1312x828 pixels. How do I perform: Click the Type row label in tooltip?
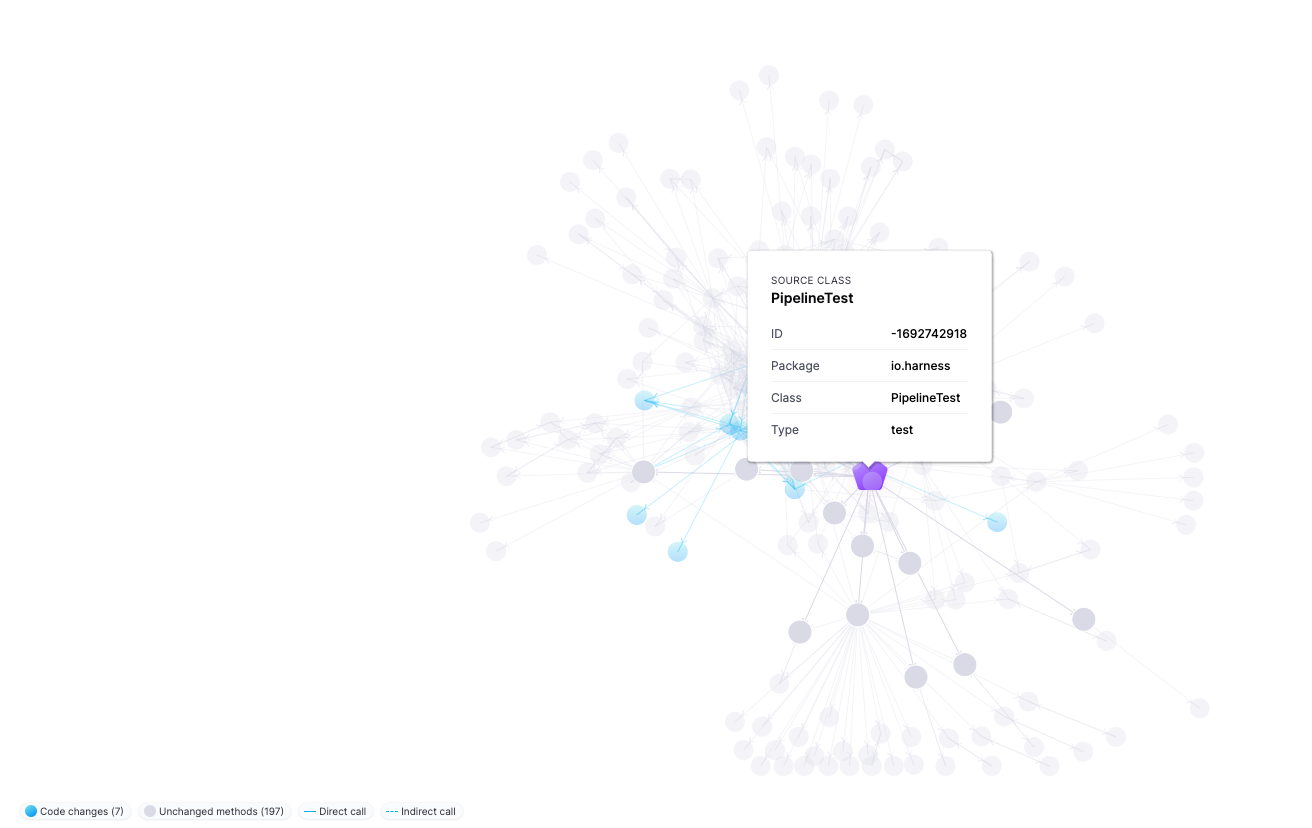[785, 430]
